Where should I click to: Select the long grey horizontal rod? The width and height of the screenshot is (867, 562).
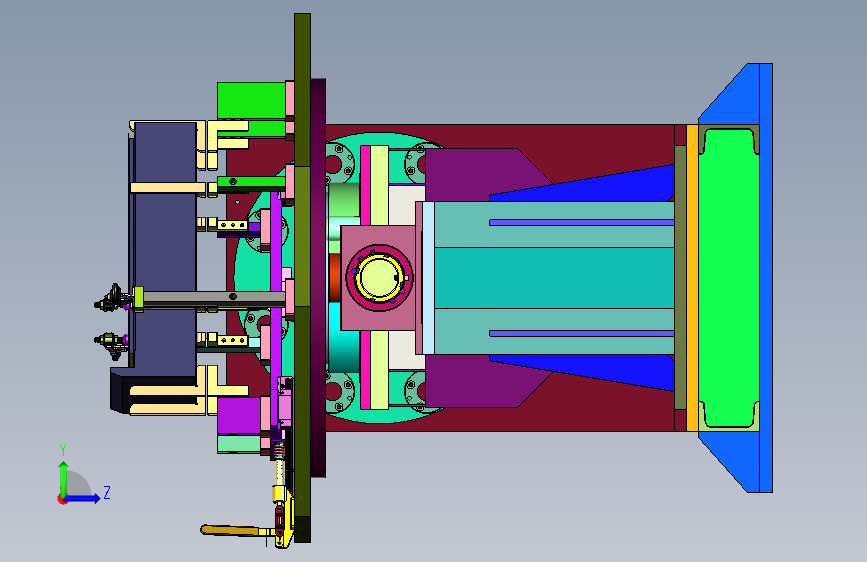[215, 298]
